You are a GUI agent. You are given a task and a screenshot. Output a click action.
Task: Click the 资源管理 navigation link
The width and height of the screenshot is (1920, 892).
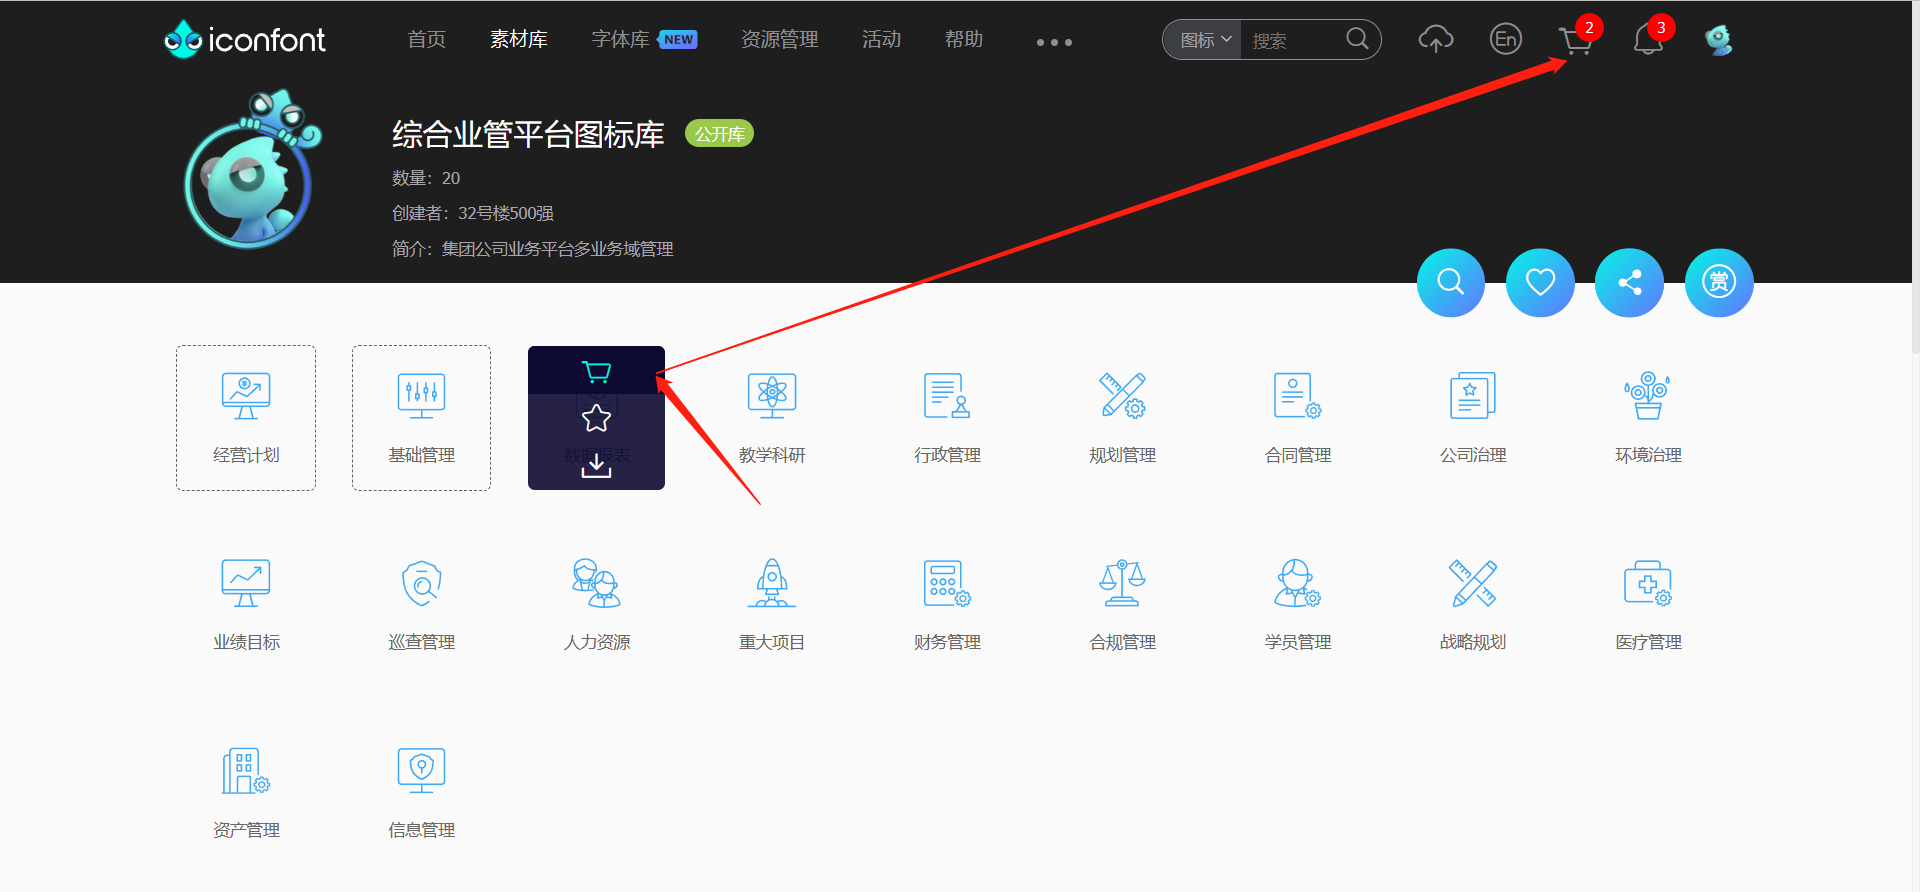click(x=779, y=40)
